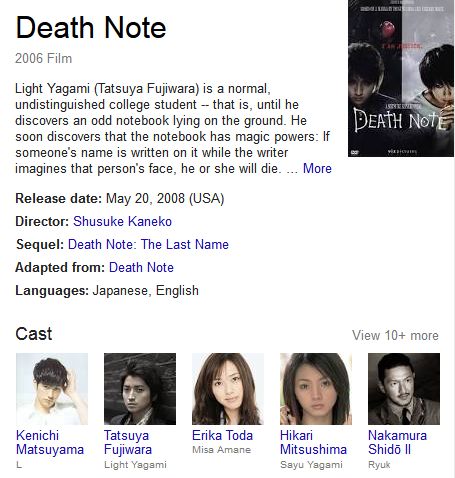Follow the Adapted from Death Note link
This screenshot has height=478, width=455.
(141, 267)
